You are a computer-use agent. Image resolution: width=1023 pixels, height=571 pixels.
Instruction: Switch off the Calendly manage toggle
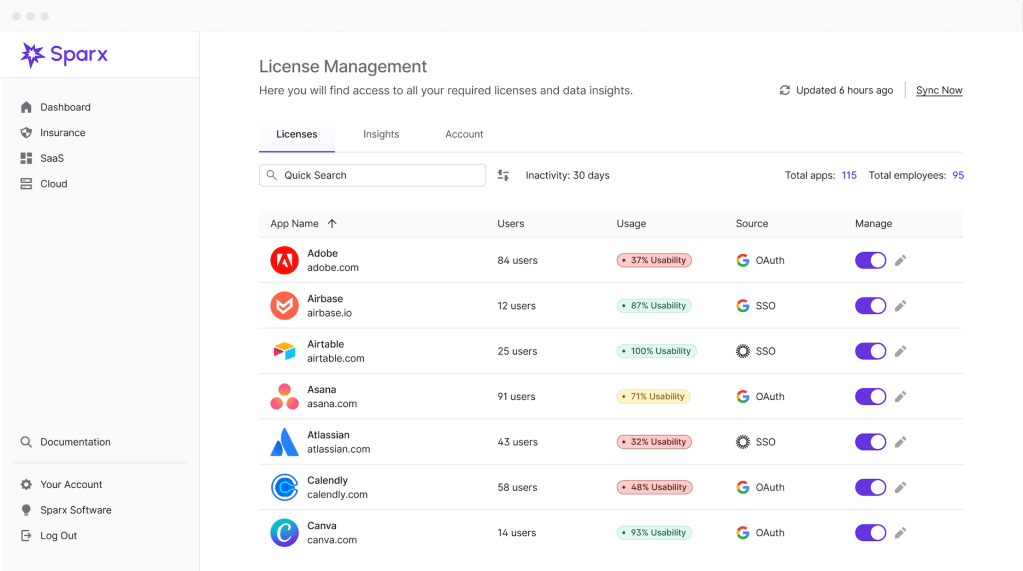click(870, 488)
